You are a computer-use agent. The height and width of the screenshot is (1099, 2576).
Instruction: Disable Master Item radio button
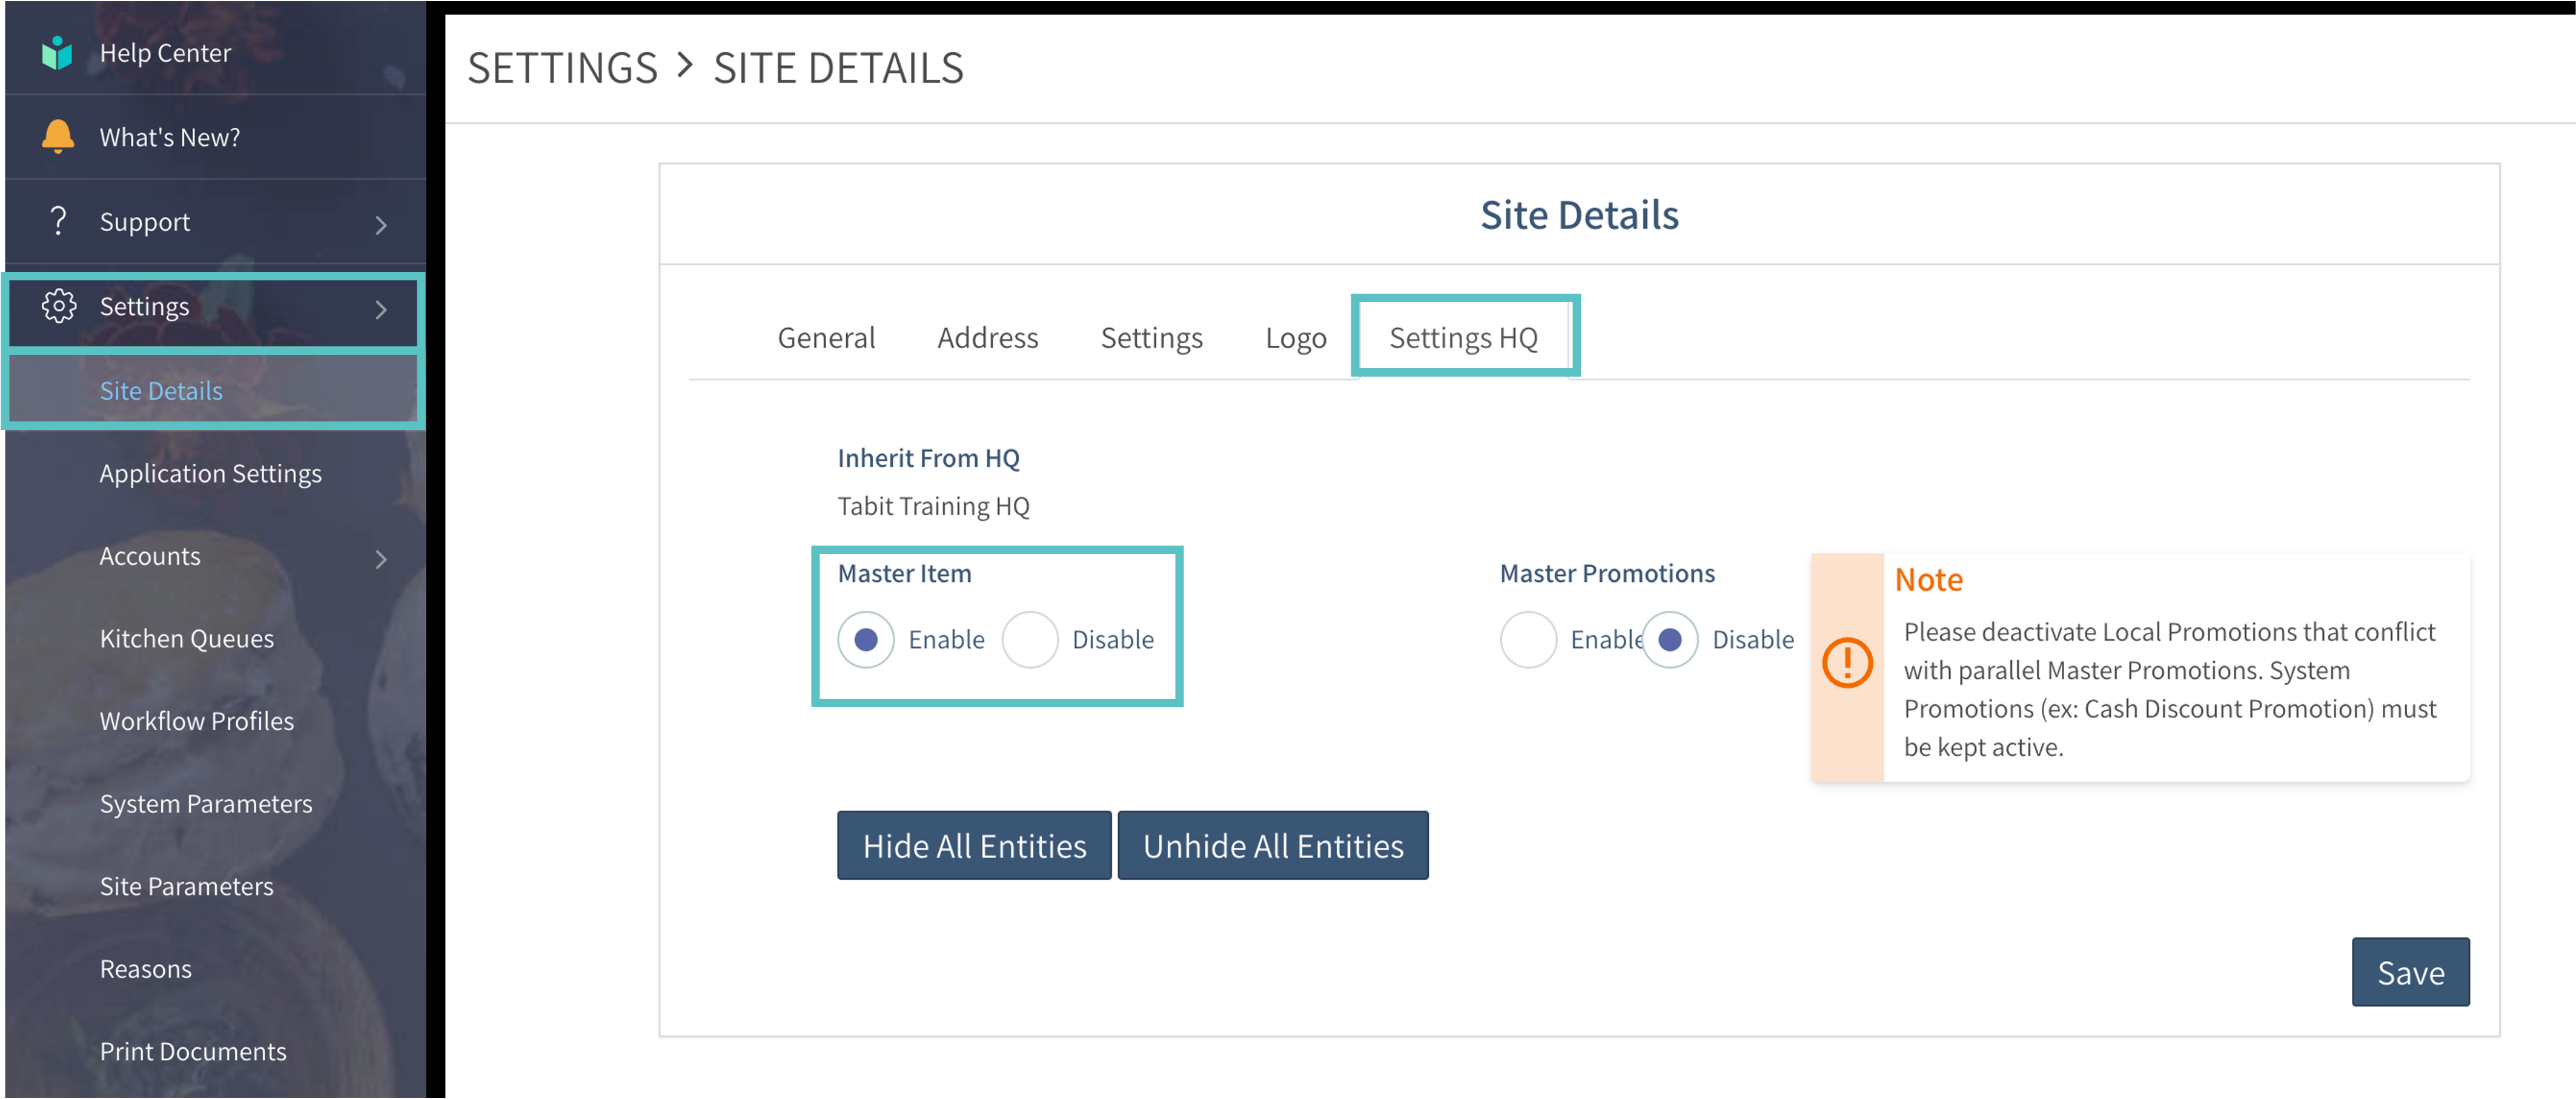(1030, 640)
